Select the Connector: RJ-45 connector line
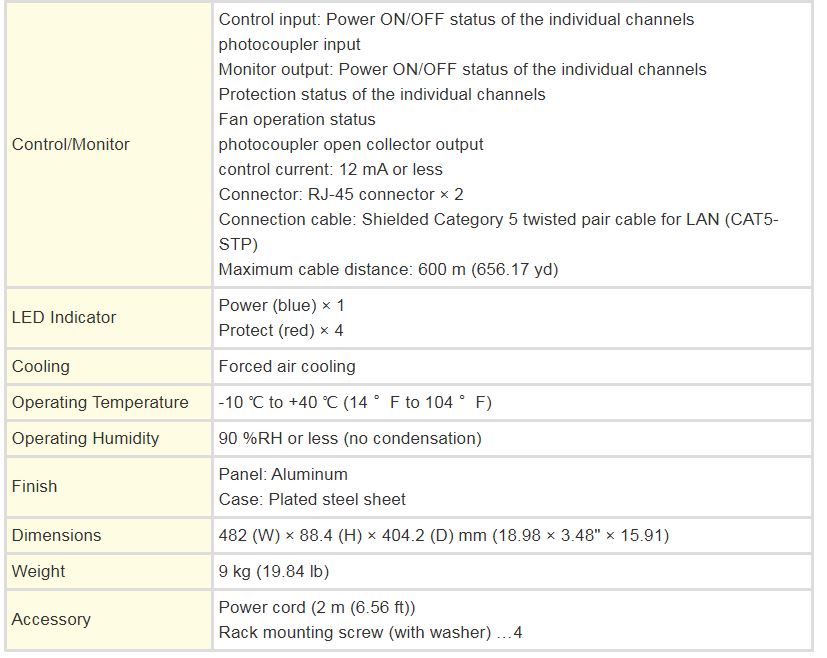 (341, 194)
